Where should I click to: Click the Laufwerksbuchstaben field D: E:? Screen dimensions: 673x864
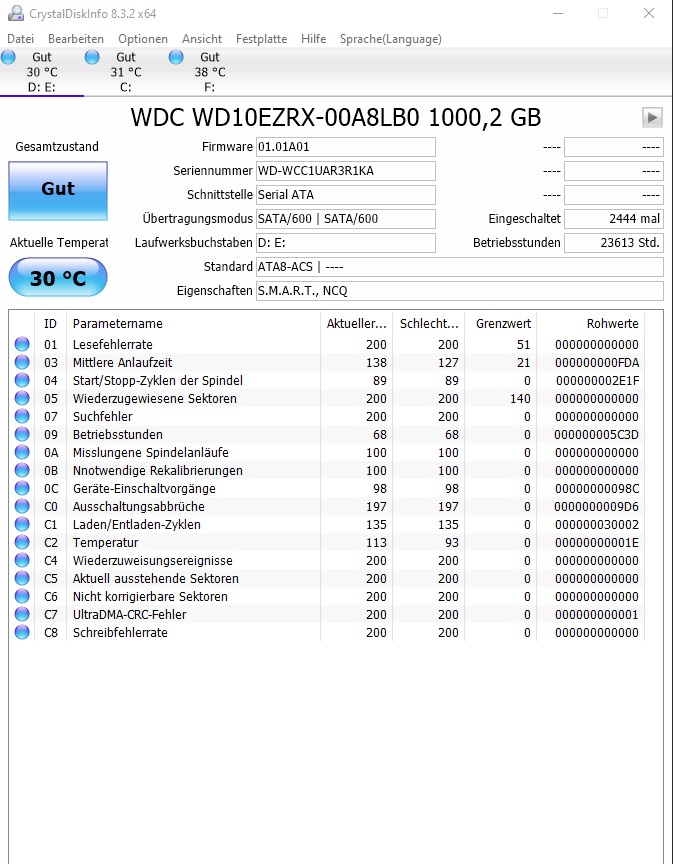click(346, 243)
